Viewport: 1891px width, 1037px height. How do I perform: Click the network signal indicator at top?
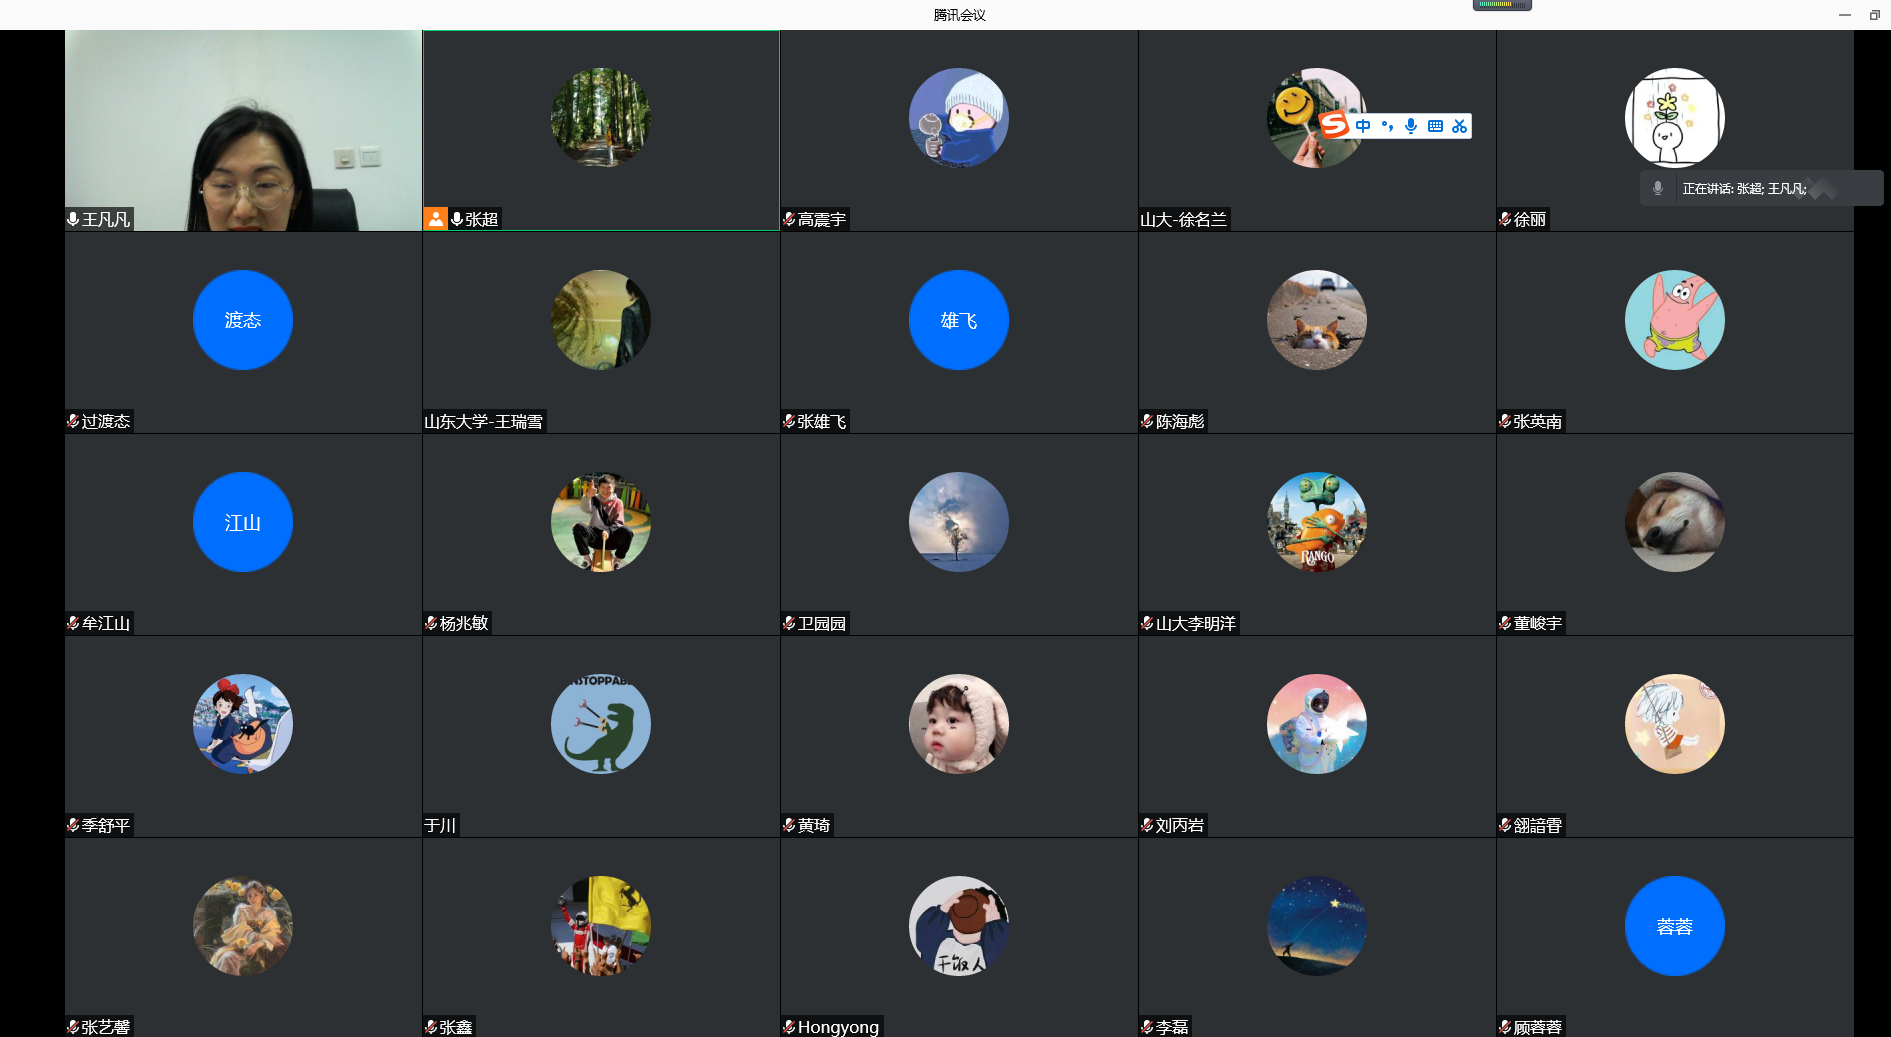click(x=1501, y=5)
